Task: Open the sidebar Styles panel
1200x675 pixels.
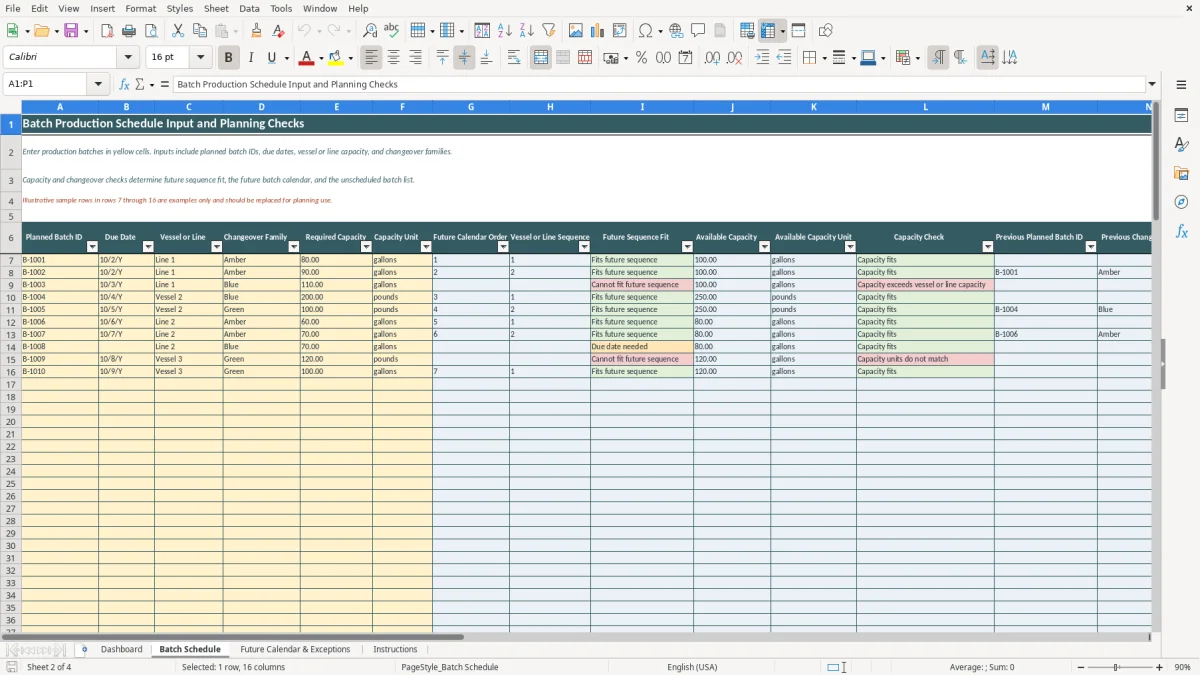Action: pos(1181,144)
